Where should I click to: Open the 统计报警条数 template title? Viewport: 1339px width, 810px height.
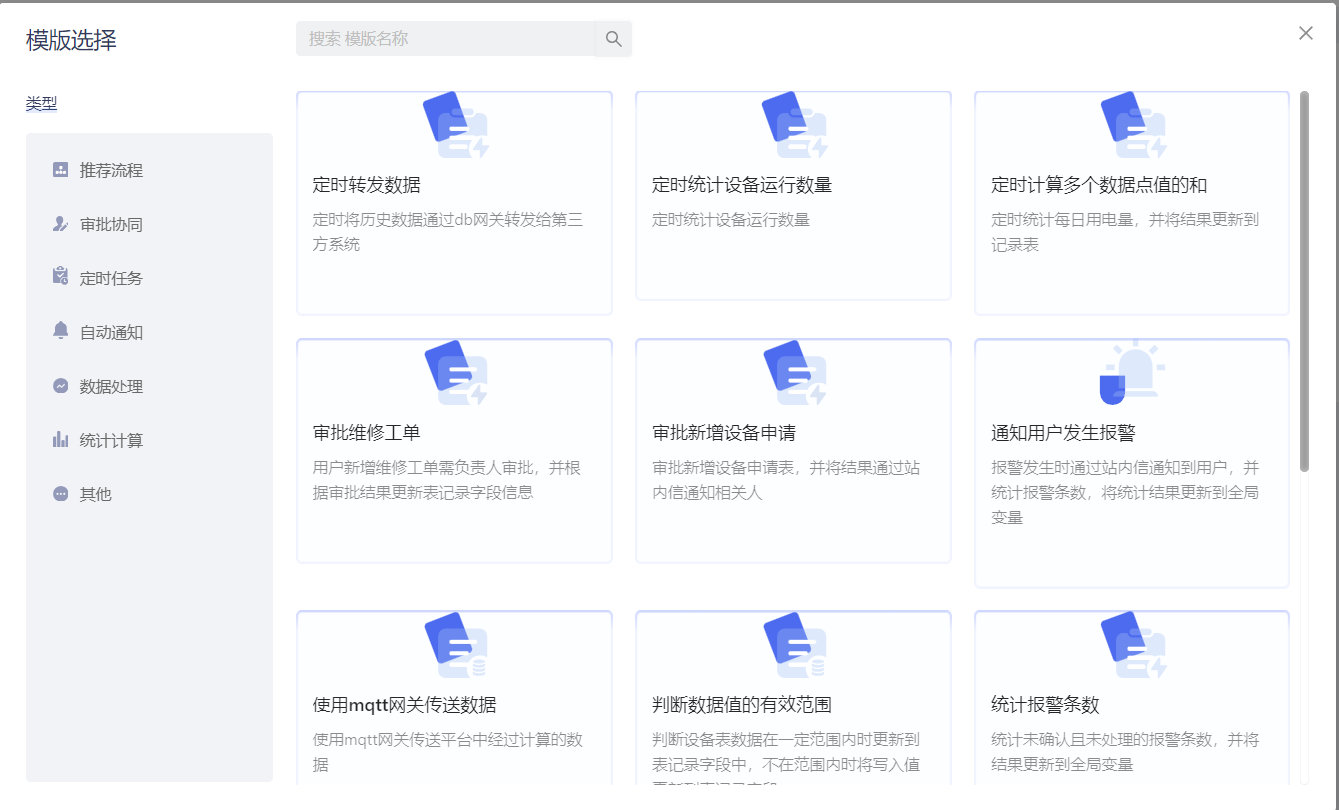pos(1044,705)
